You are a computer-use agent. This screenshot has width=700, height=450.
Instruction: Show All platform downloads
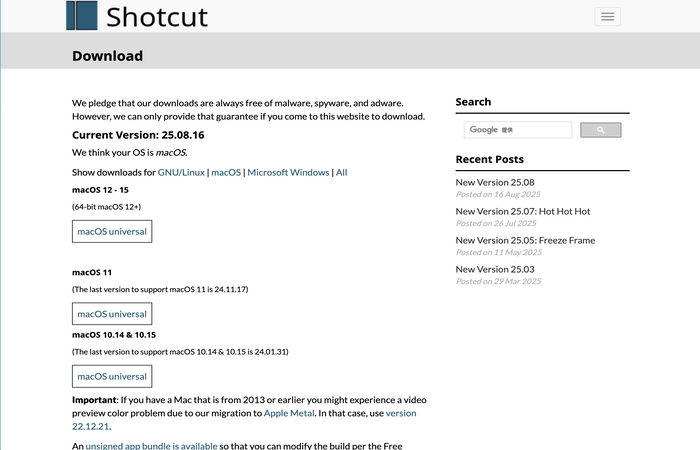(341, 172)
